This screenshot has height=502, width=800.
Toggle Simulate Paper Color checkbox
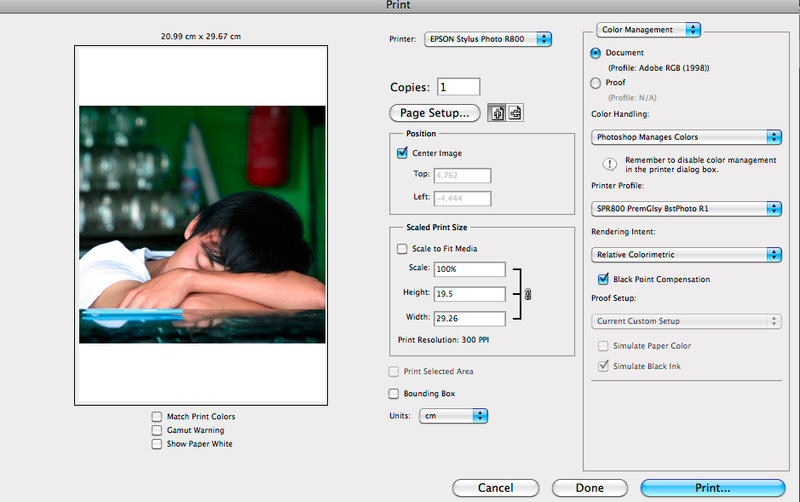point(603,346)
